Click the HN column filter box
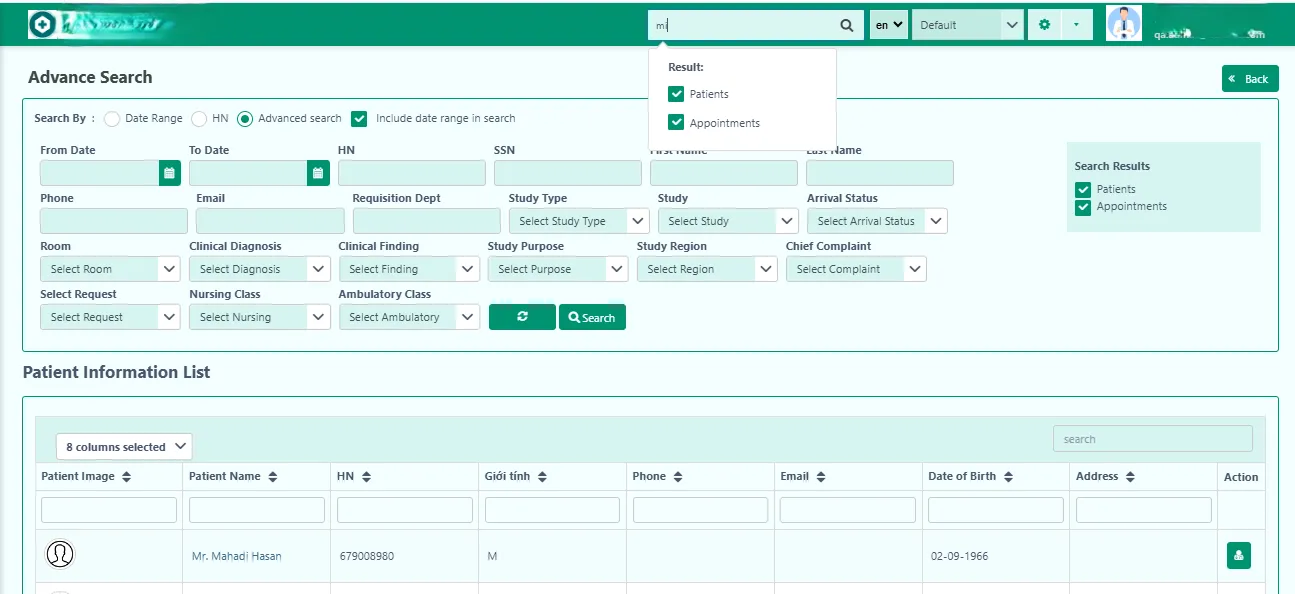The image size is (1295, 594). [405, 510]
